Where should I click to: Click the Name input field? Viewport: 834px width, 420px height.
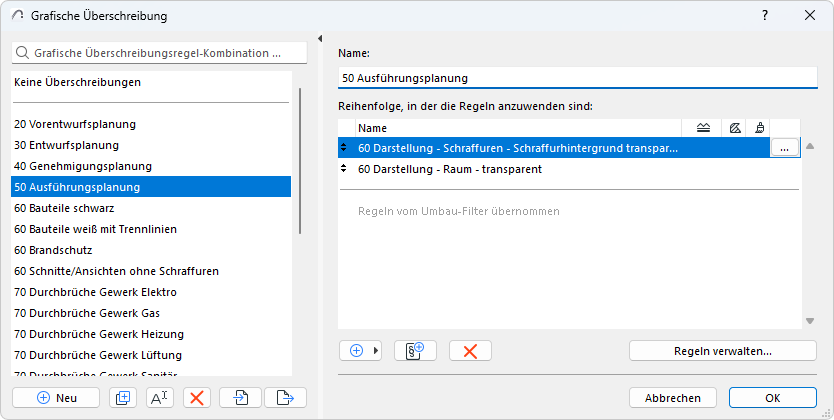click(x=577, y=77)
